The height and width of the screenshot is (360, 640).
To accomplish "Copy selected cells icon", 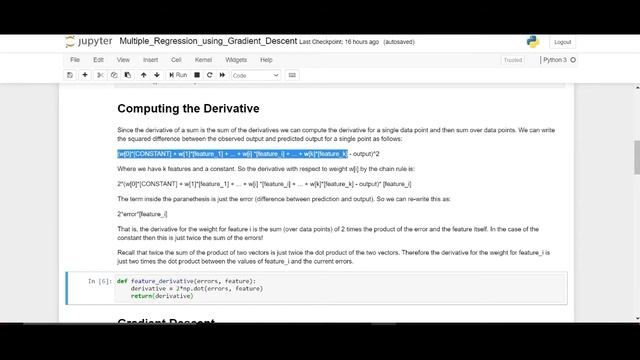I will [x=114, y=75].
